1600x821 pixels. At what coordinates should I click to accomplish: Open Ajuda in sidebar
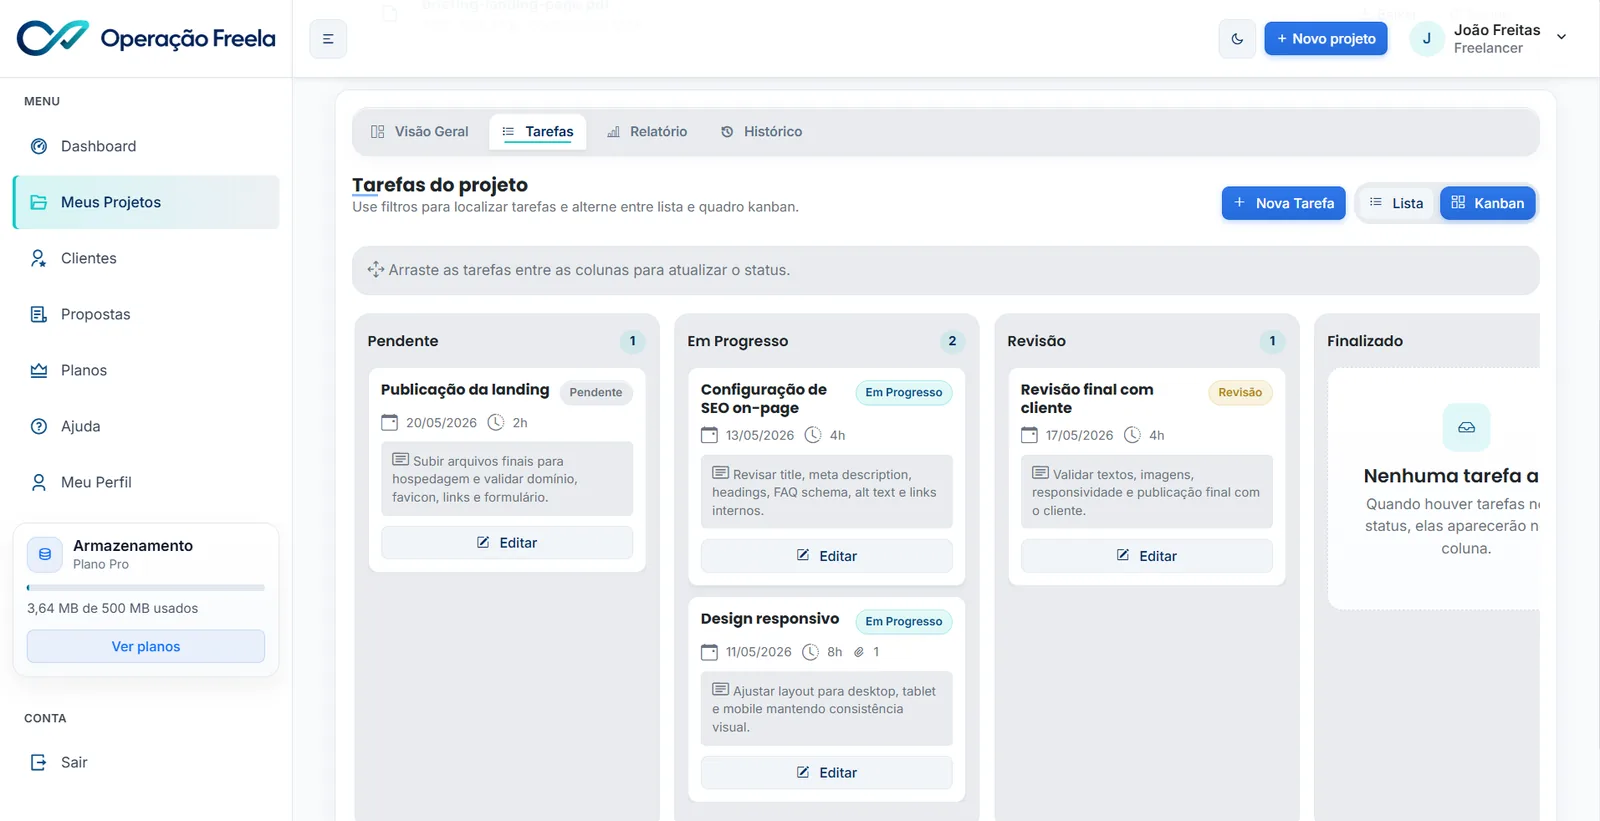(x=146, y=426)
